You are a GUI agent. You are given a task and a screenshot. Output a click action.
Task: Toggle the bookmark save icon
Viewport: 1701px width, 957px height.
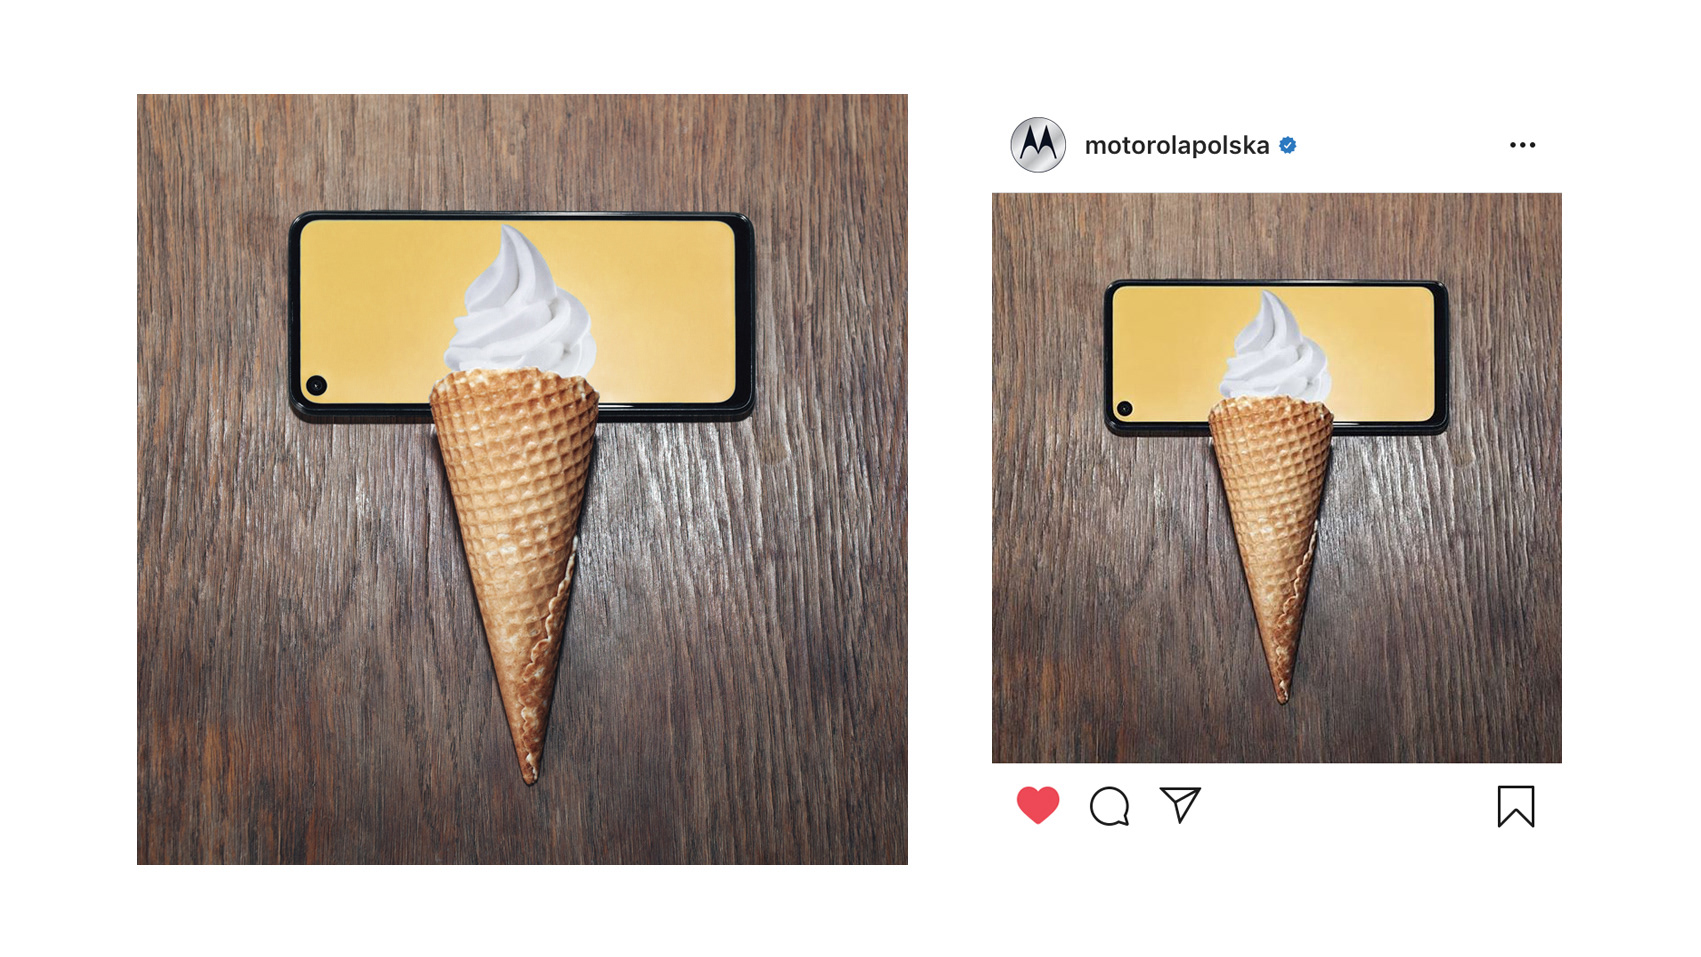point(1515,806)
